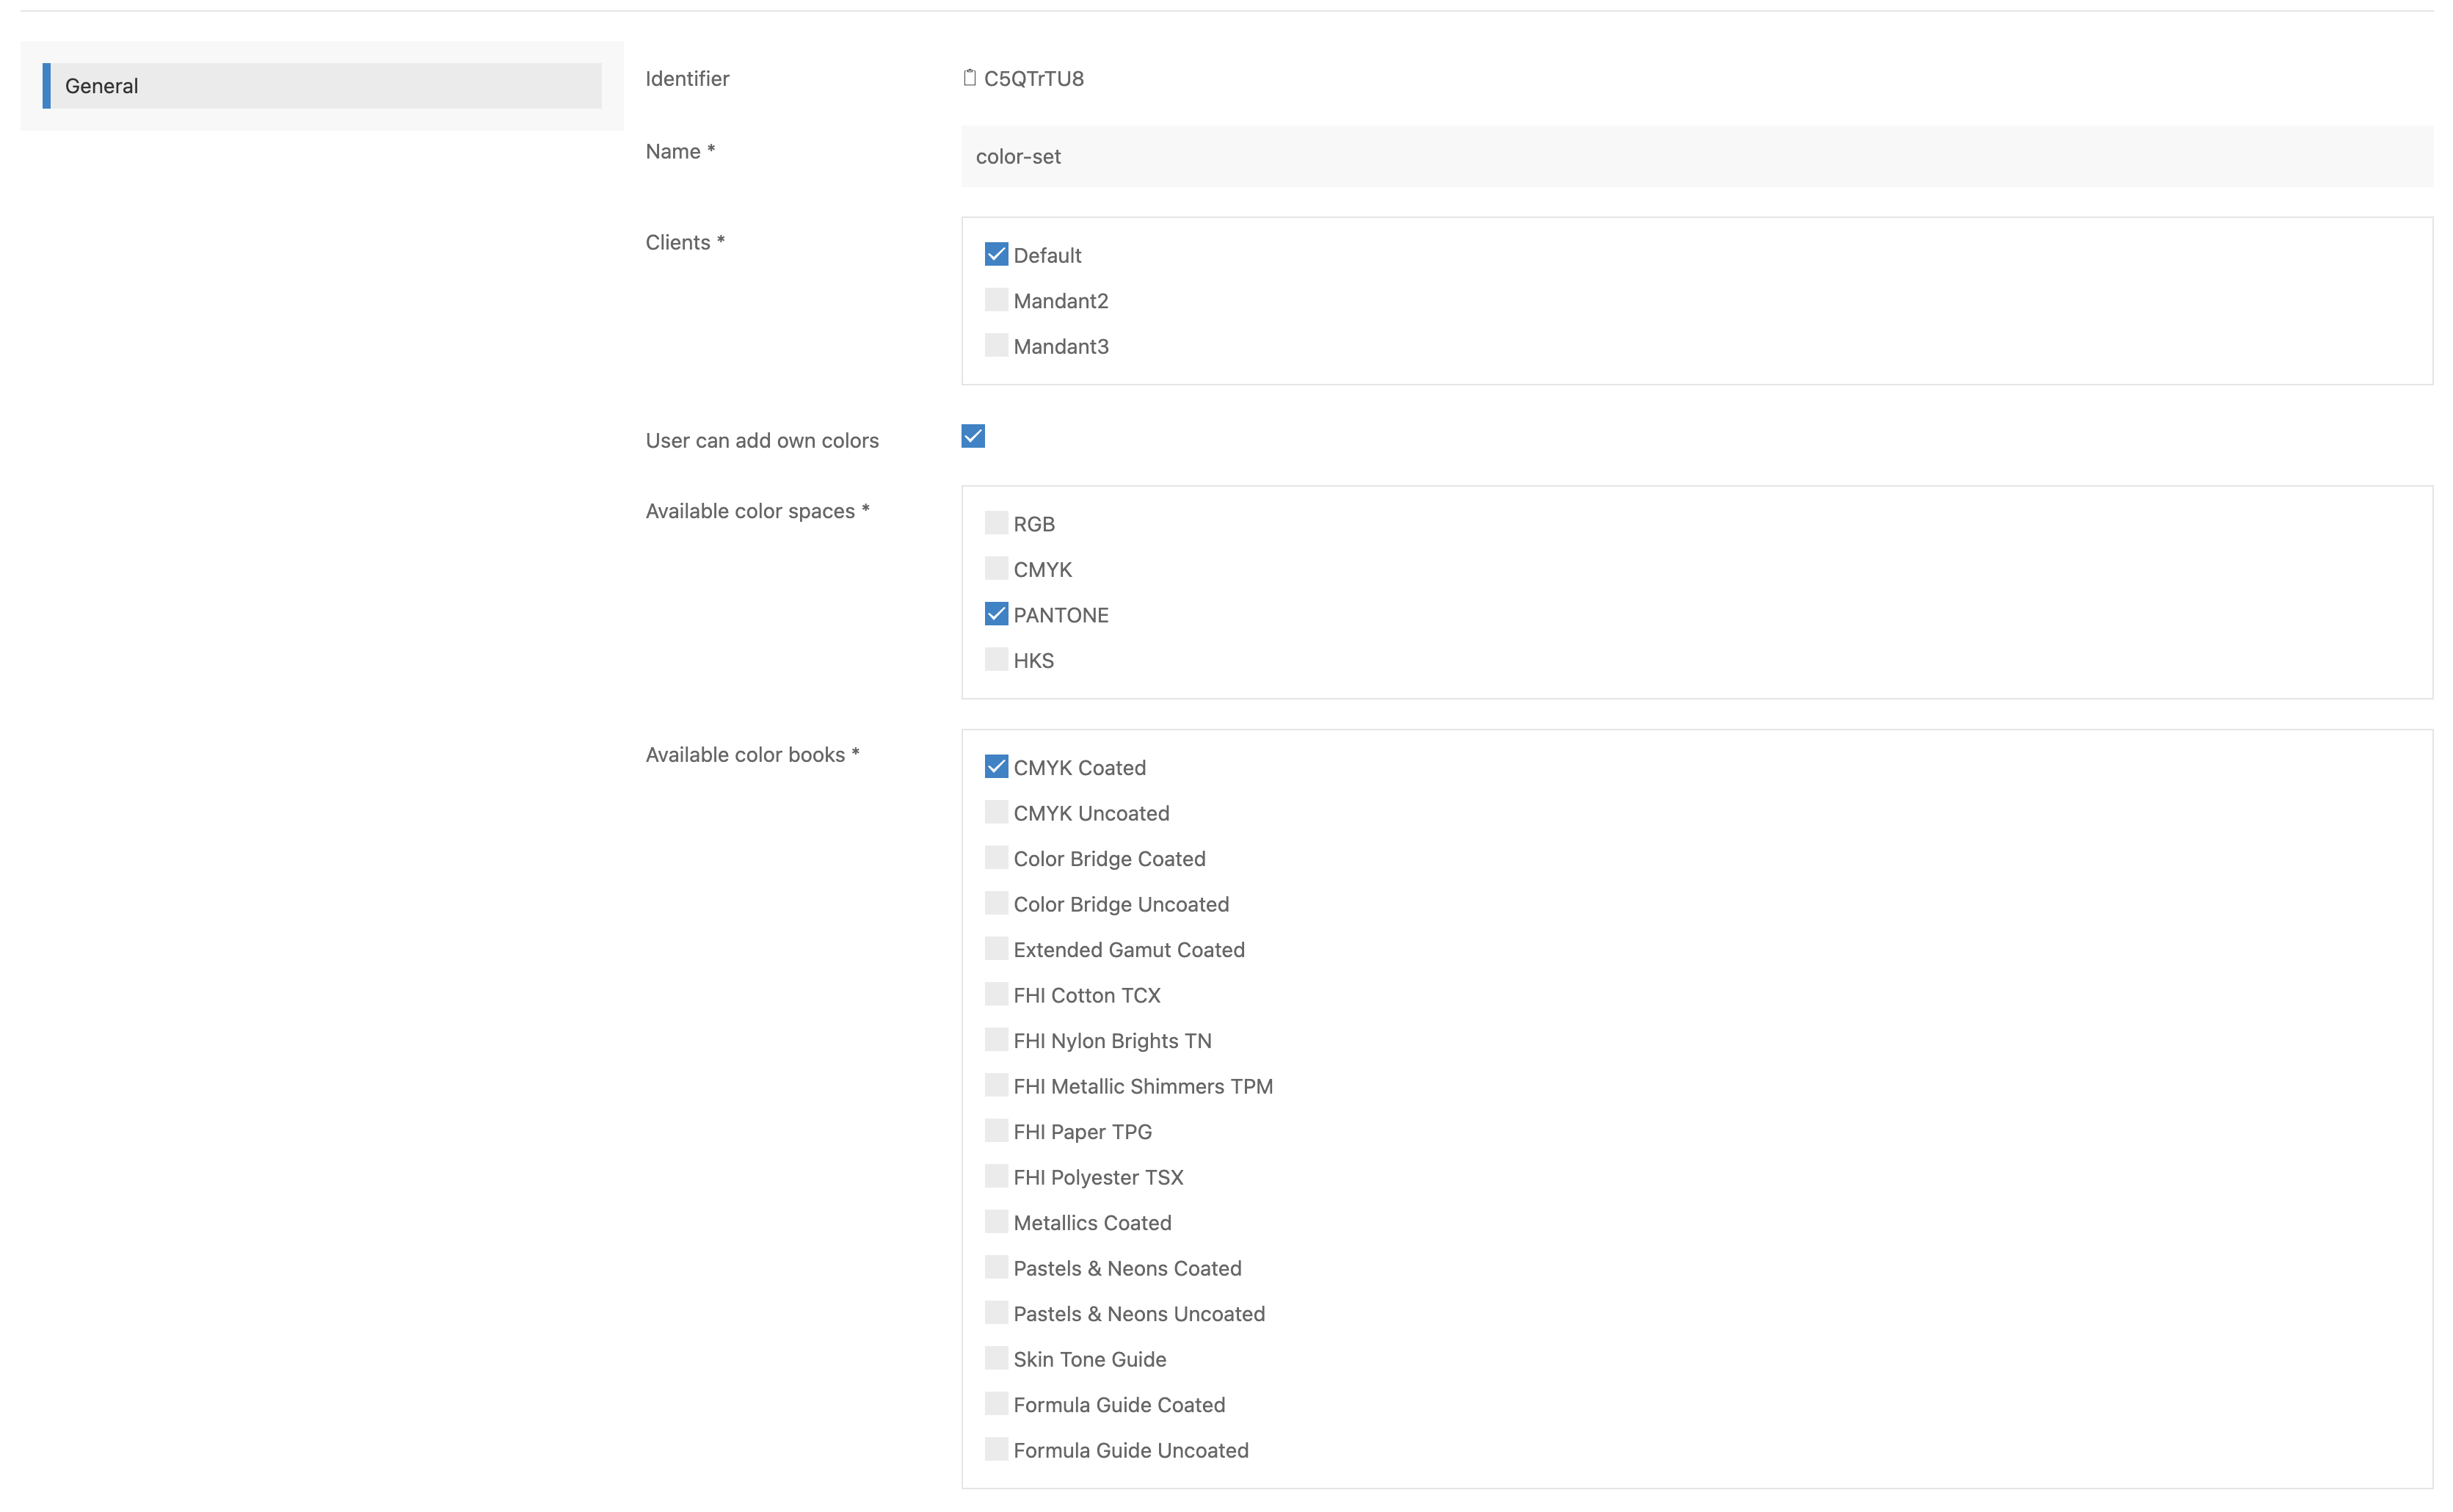Tick the CMYK color space checkbox
Screen dimensions: 2453x1512
(x=995, y=569)
